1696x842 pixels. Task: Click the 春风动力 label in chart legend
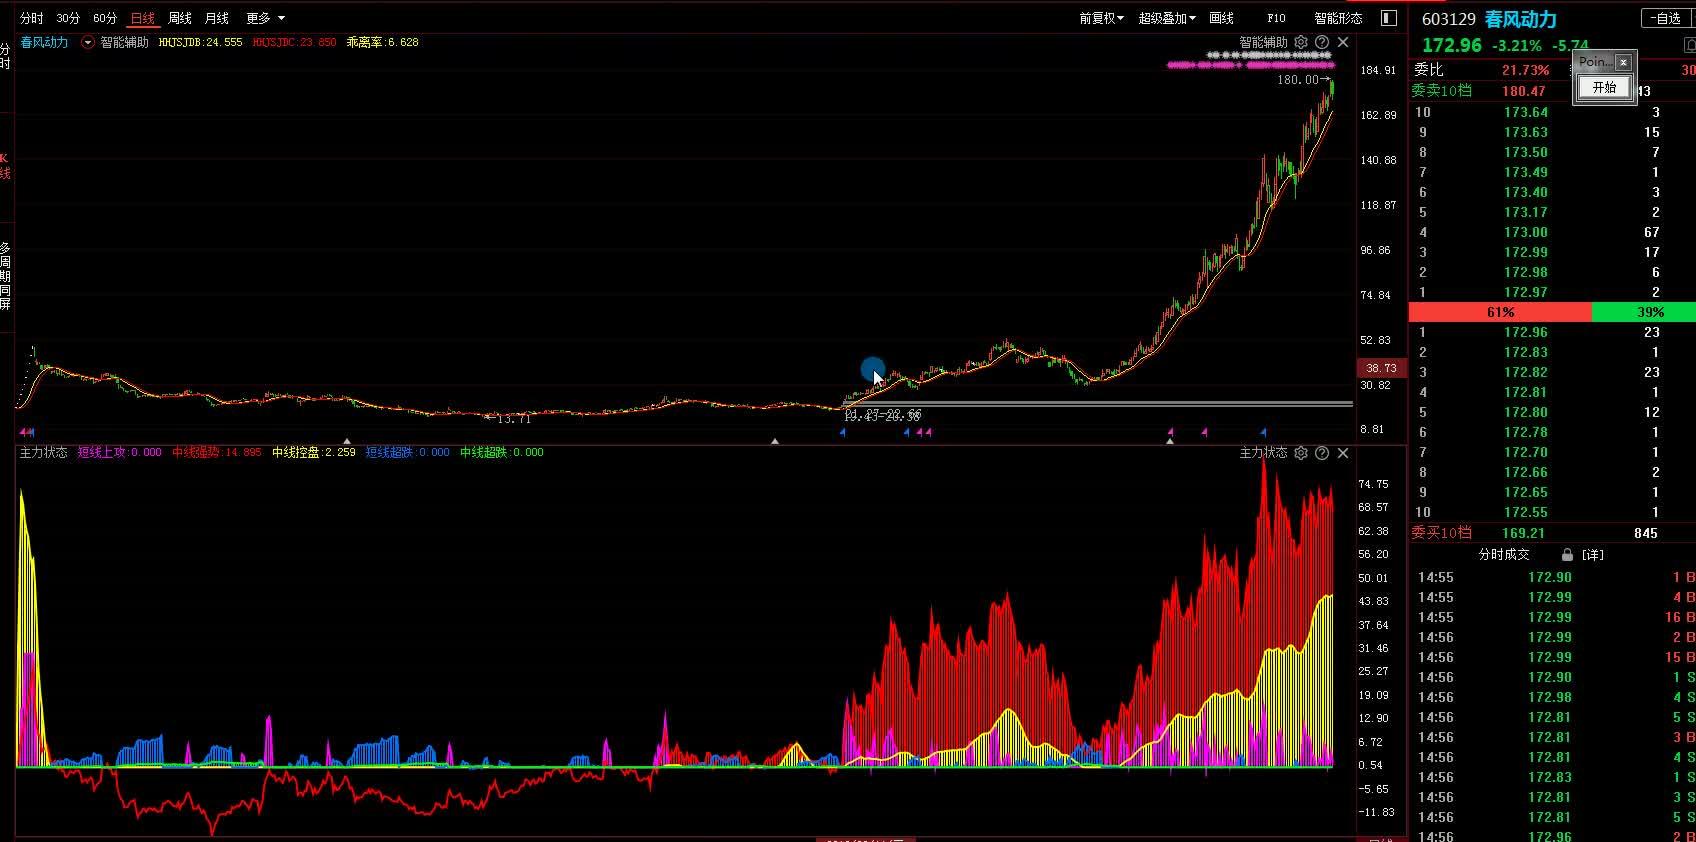coord(44,43)
